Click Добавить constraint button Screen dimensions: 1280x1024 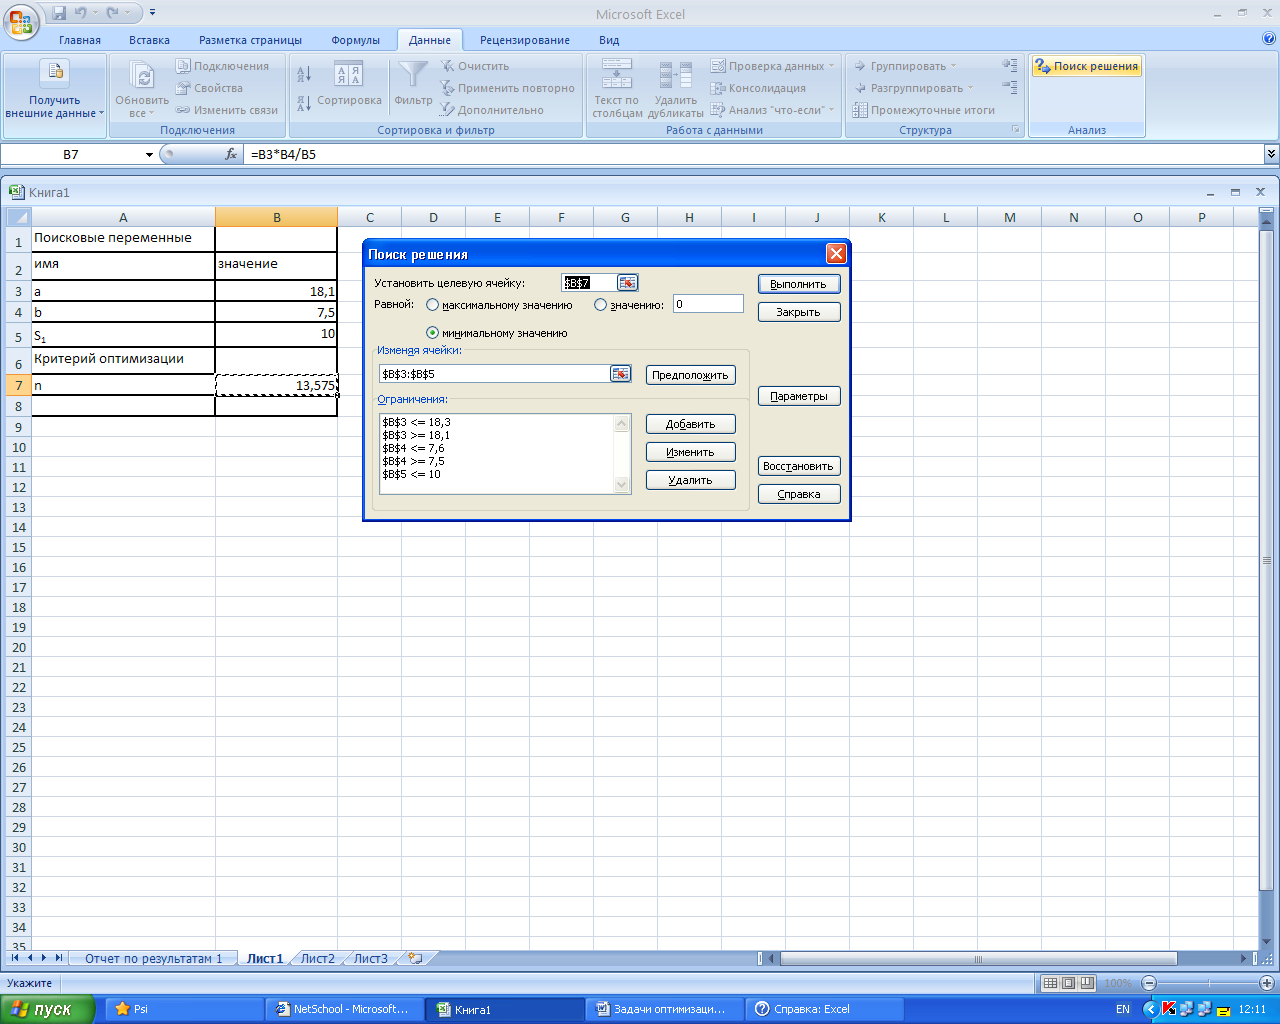[690, 424]
